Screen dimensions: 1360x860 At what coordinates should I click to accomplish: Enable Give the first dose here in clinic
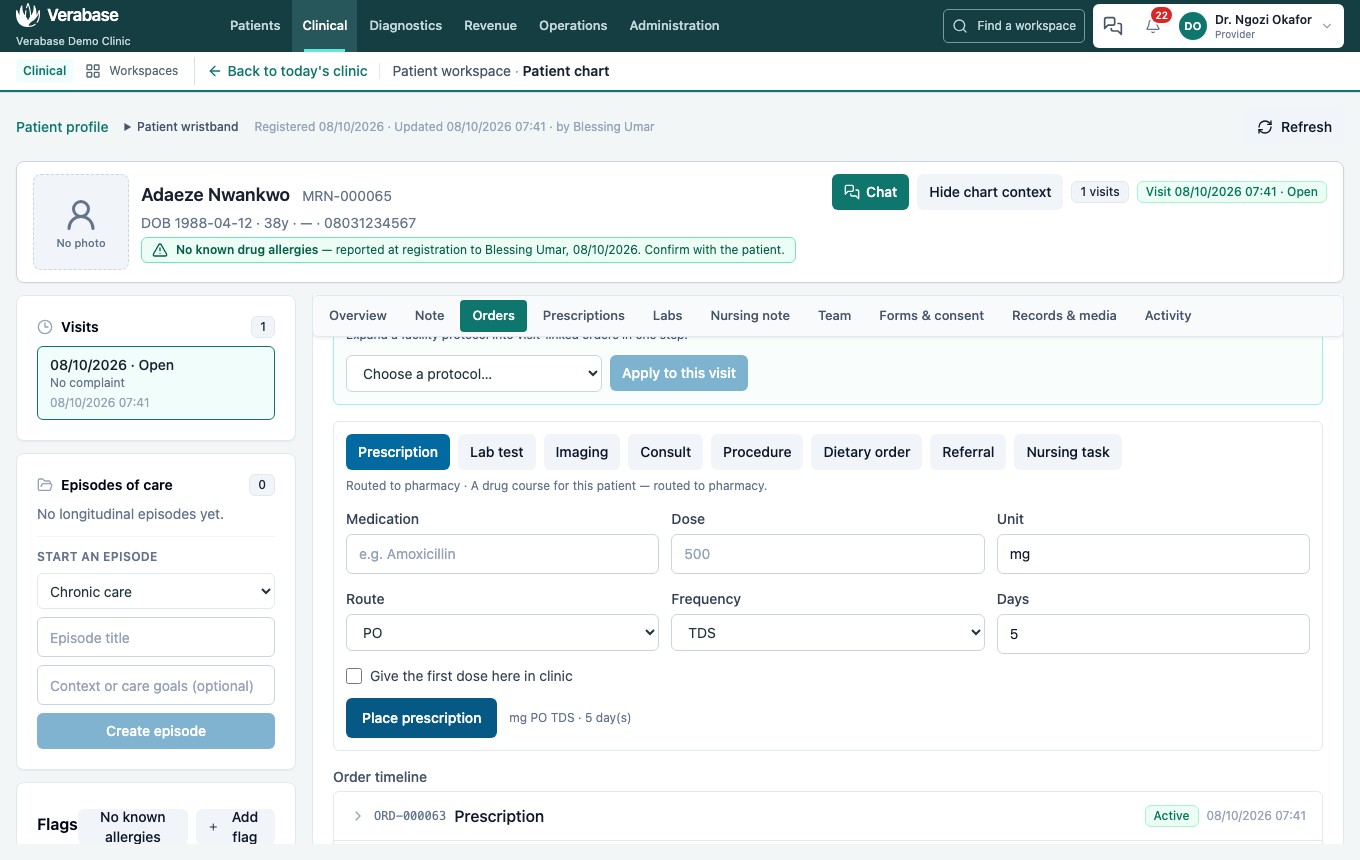pos(354,676)
